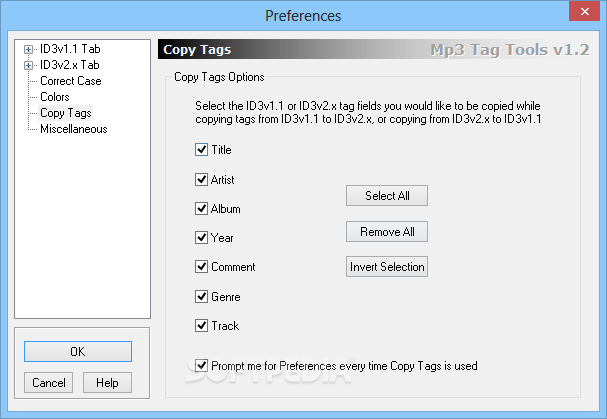Viewport: 607px width, 419px height.
Task: Open Help for the preferences
Action: pos(107,383)
